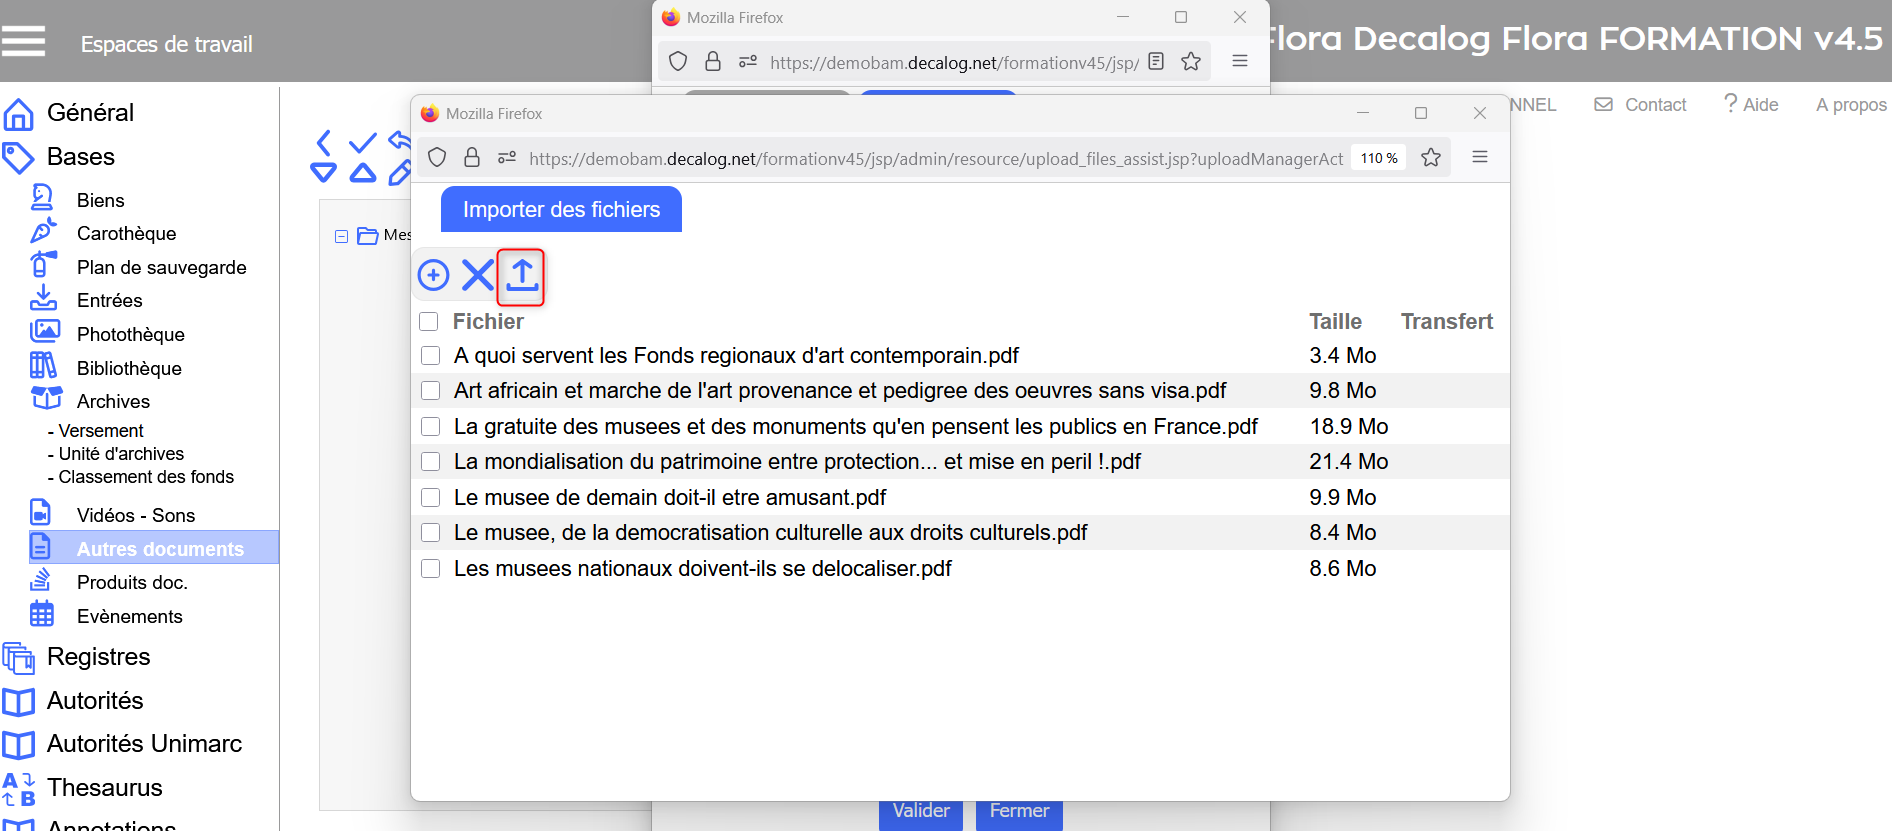The image size is (1892, 831).
Task: Toggle the select-all Fichier checkbox
Action: point(429,322)
